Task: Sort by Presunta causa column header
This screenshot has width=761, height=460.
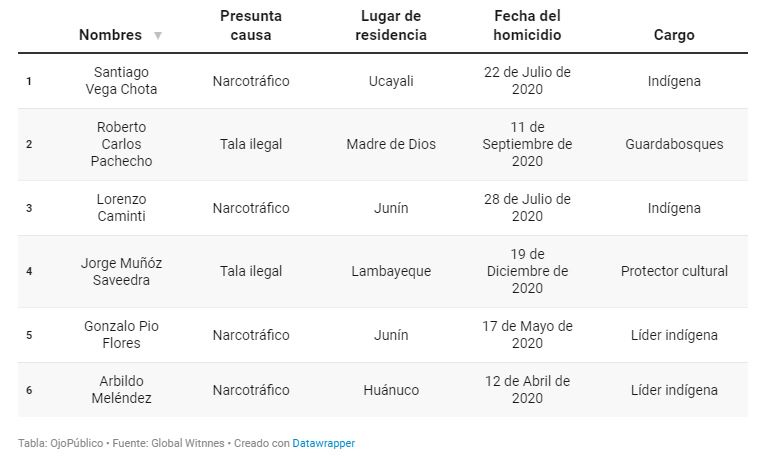Action: click(251, 25)
